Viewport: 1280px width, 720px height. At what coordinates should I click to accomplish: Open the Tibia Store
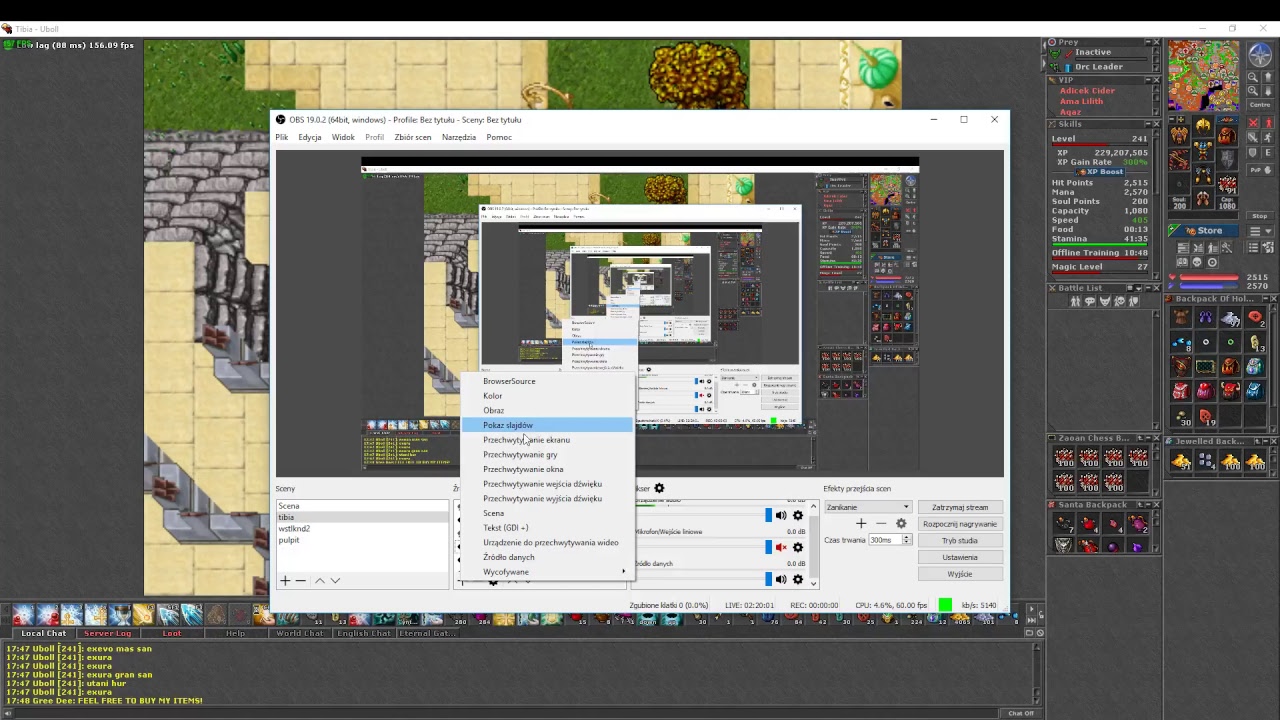1203,231
